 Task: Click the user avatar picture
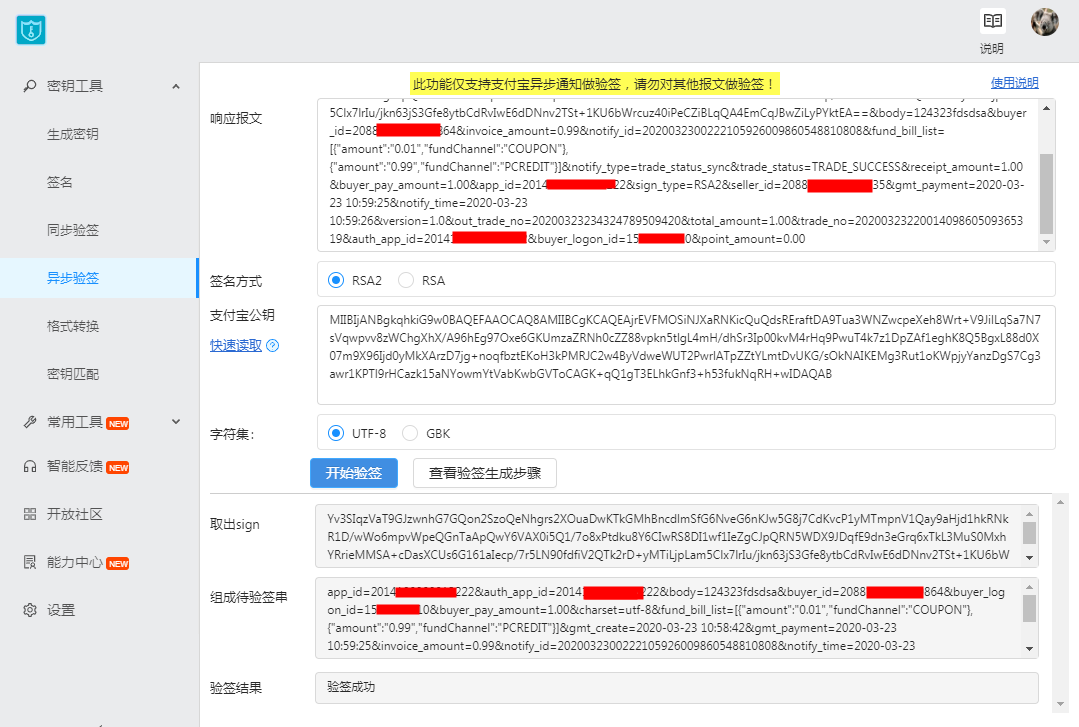pyautogui.click(x=1045, y=22)
